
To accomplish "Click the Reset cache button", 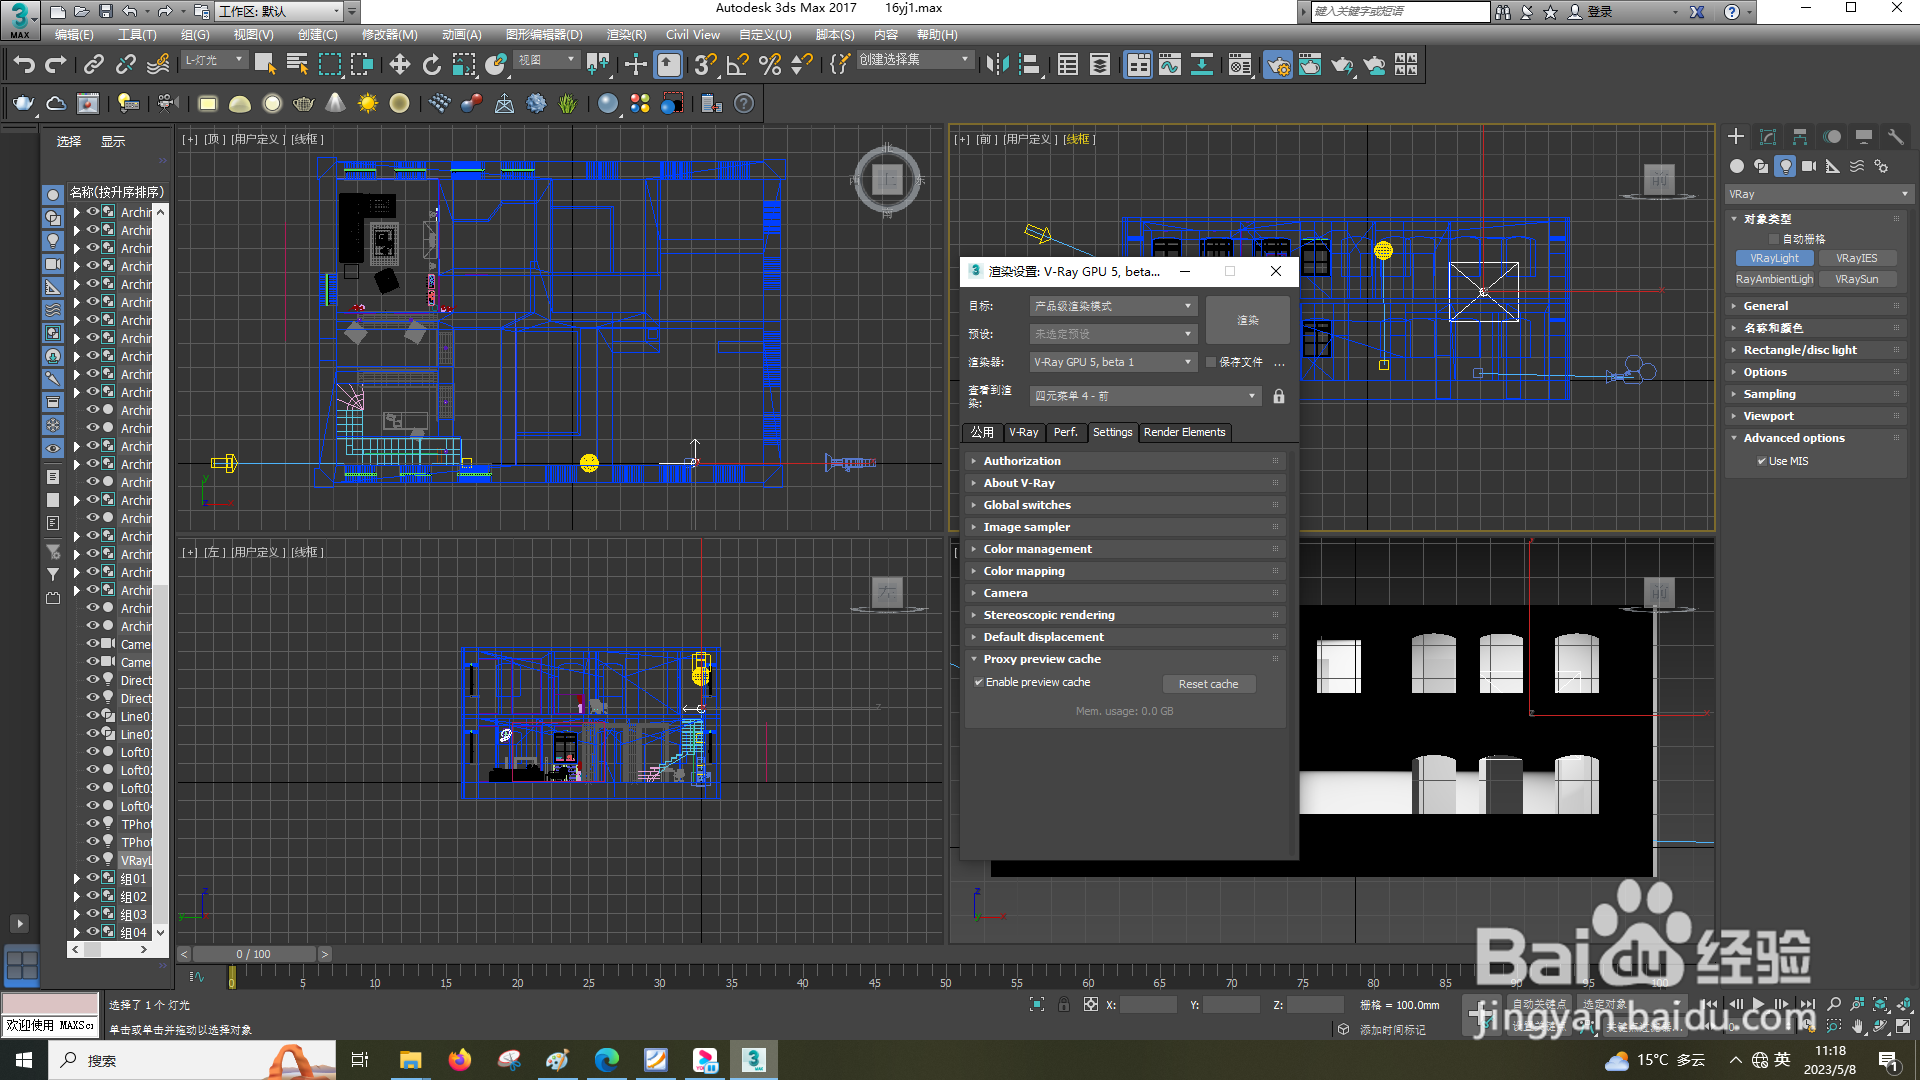I will 1208,685.
